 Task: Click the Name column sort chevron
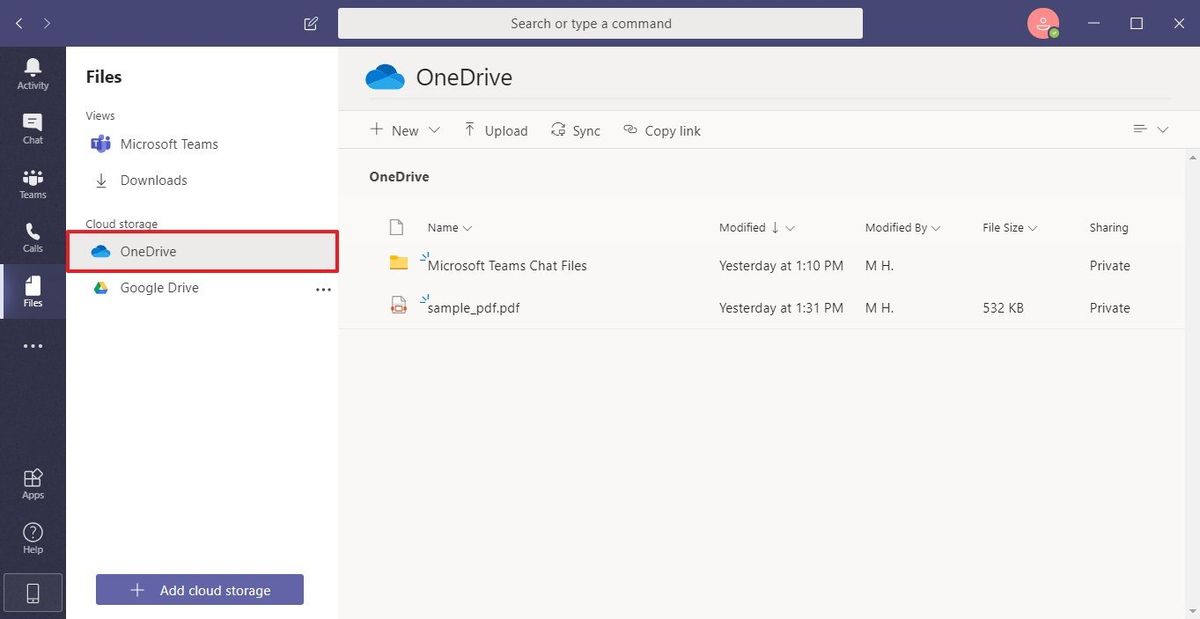coord(468,228)
